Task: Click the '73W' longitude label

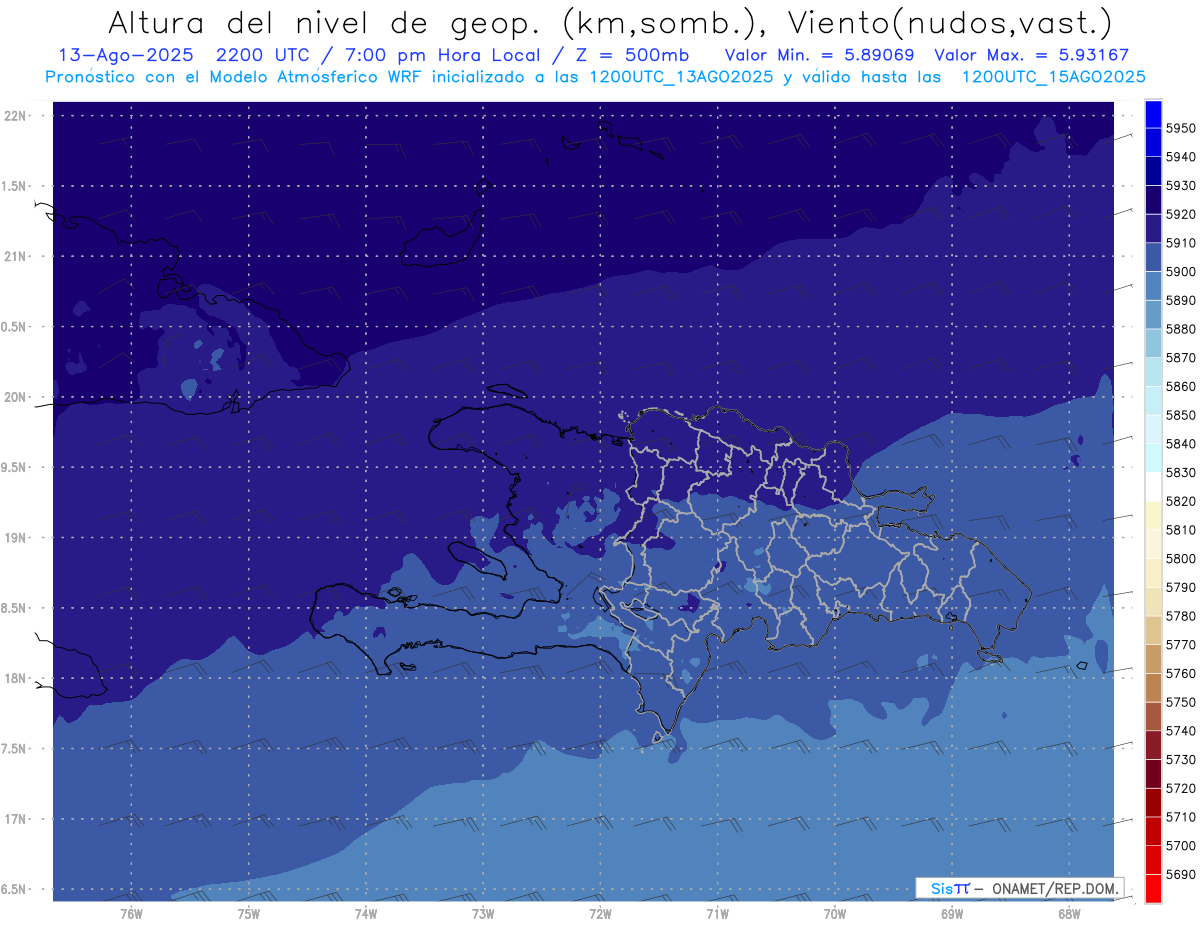Action: tap(483, 914)
